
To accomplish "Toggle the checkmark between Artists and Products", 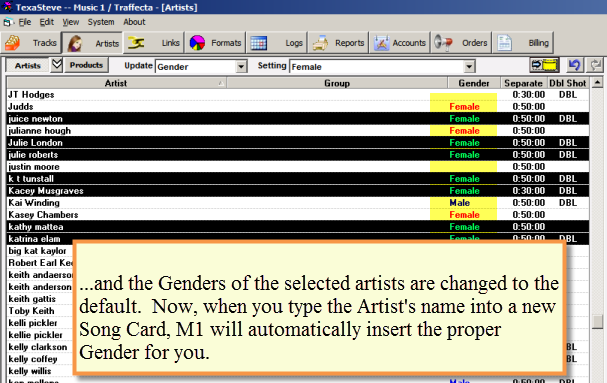I will point(57,64).
